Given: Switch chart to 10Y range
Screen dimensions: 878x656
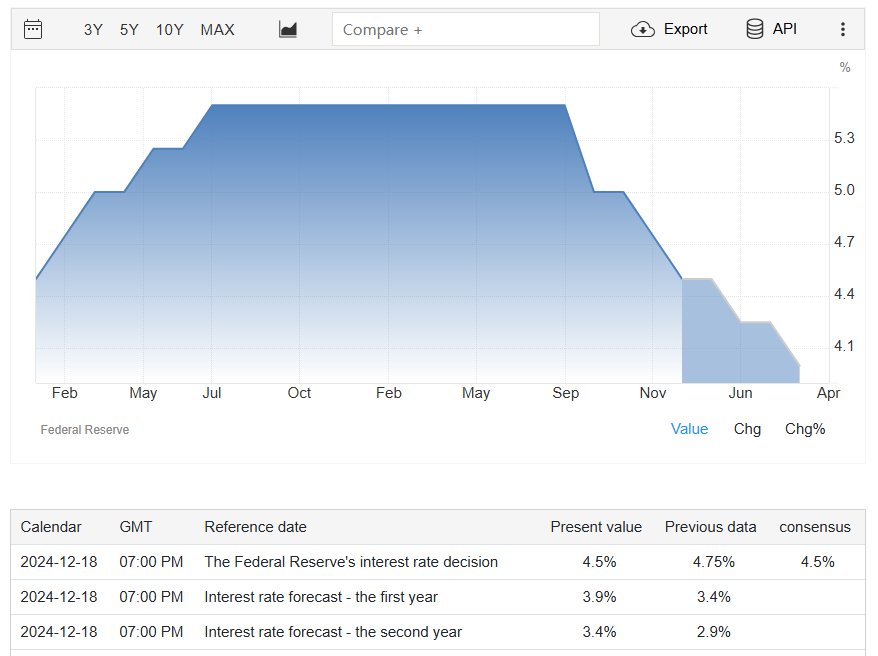Looking at the screenshot, I should tap(169, 30).
